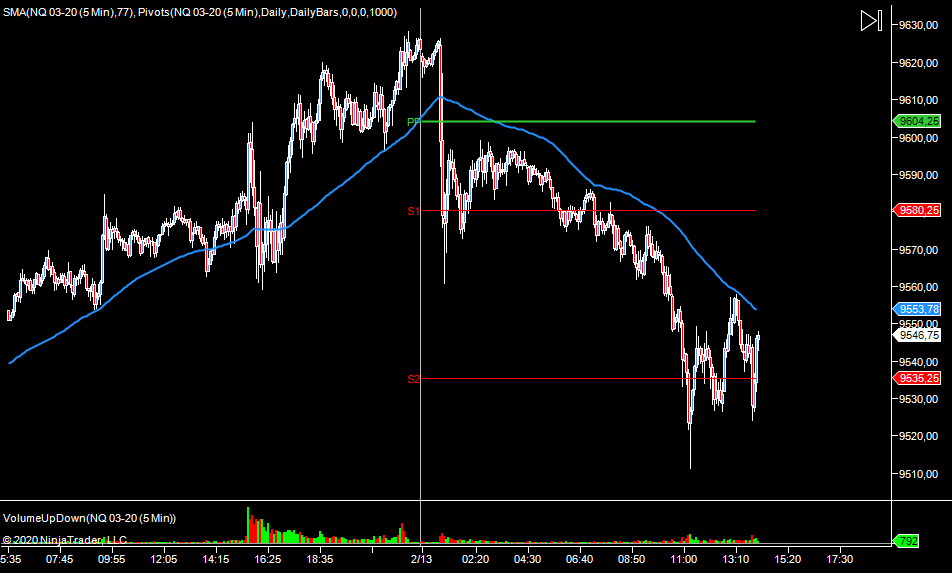
Task: Click the PP pivot point label
Action: [413, 123]
